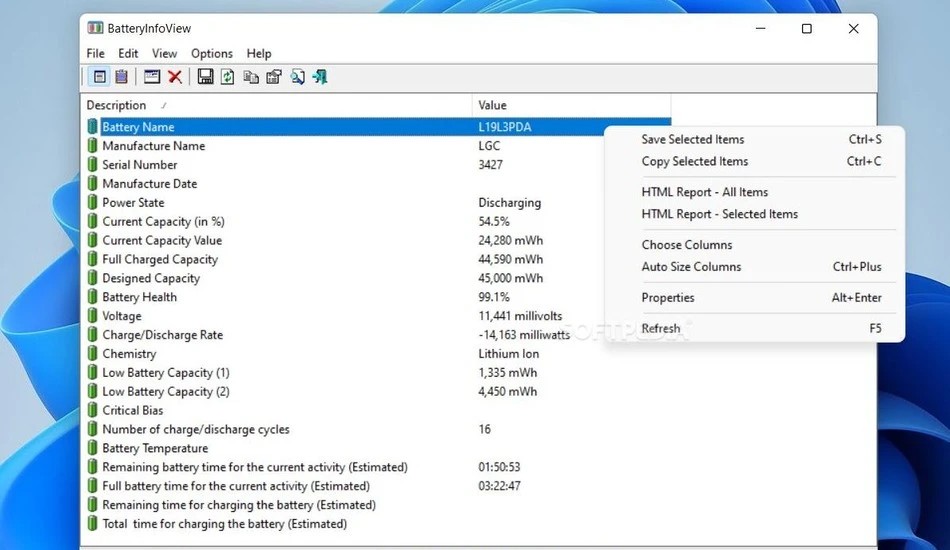Click the copy selected items toolbar icon
The width and height of the screenshot is (950, 550).
pos(251,77)
